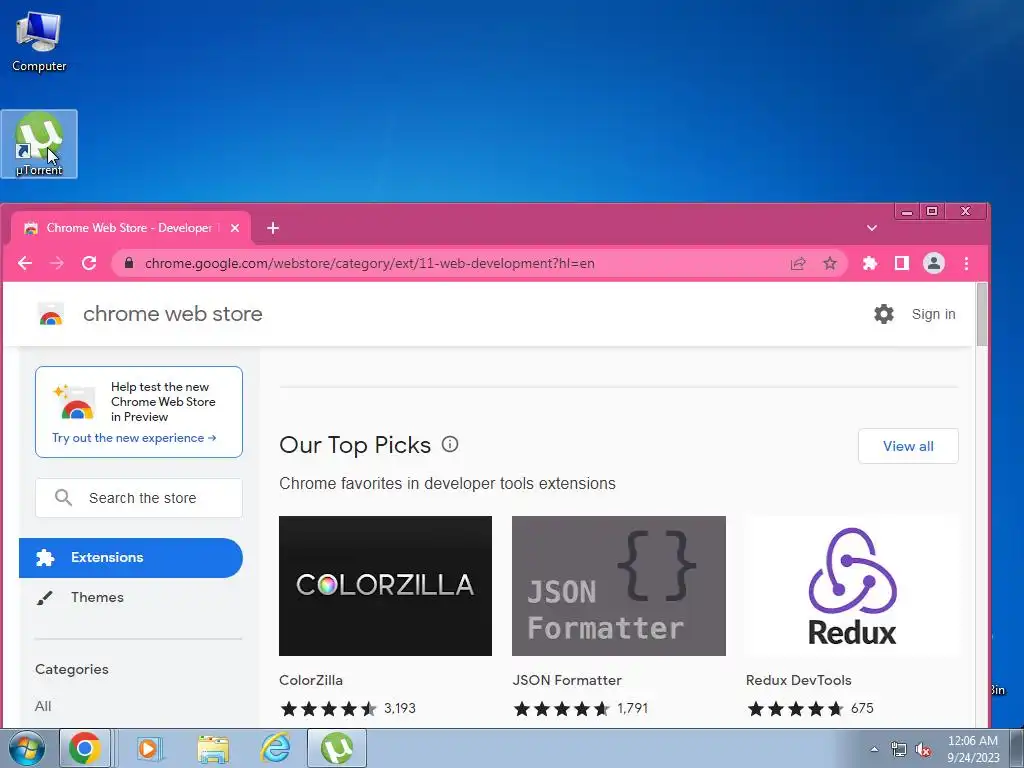Open the Chrome profile avatar

(934, 263)
